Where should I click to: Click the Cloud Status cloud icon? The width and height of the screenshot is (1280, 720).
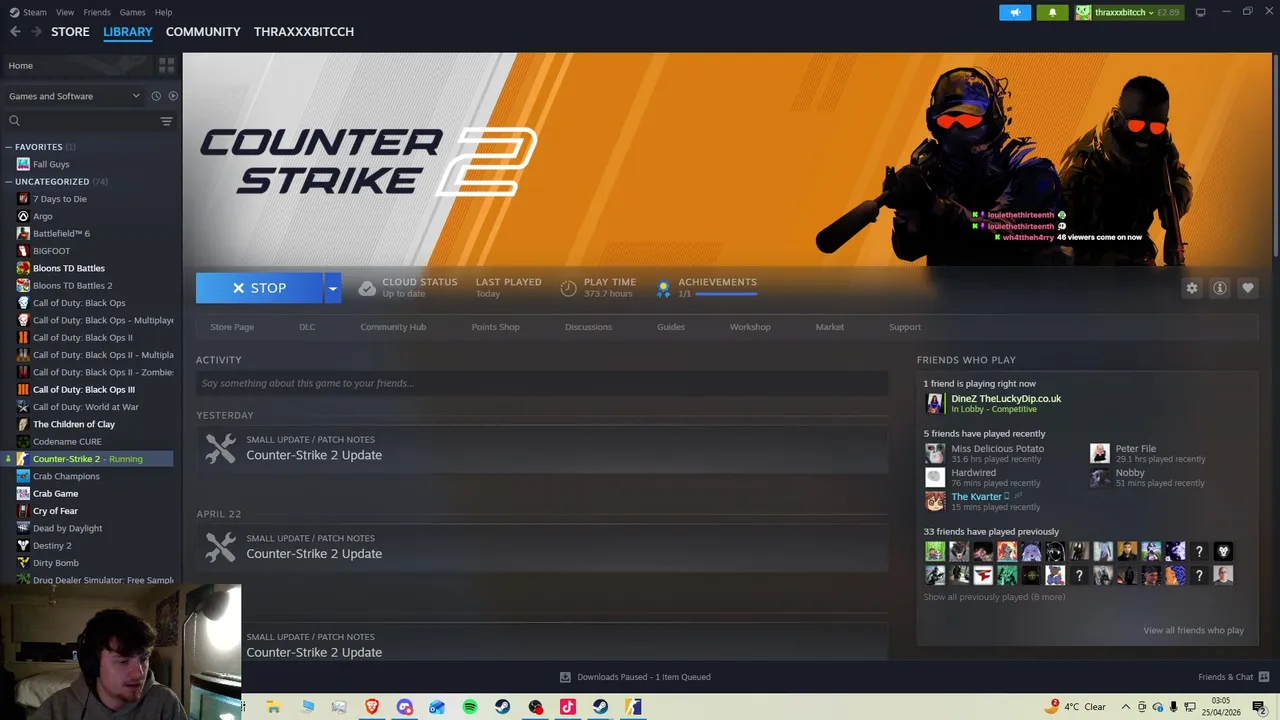tap(367, 288)
